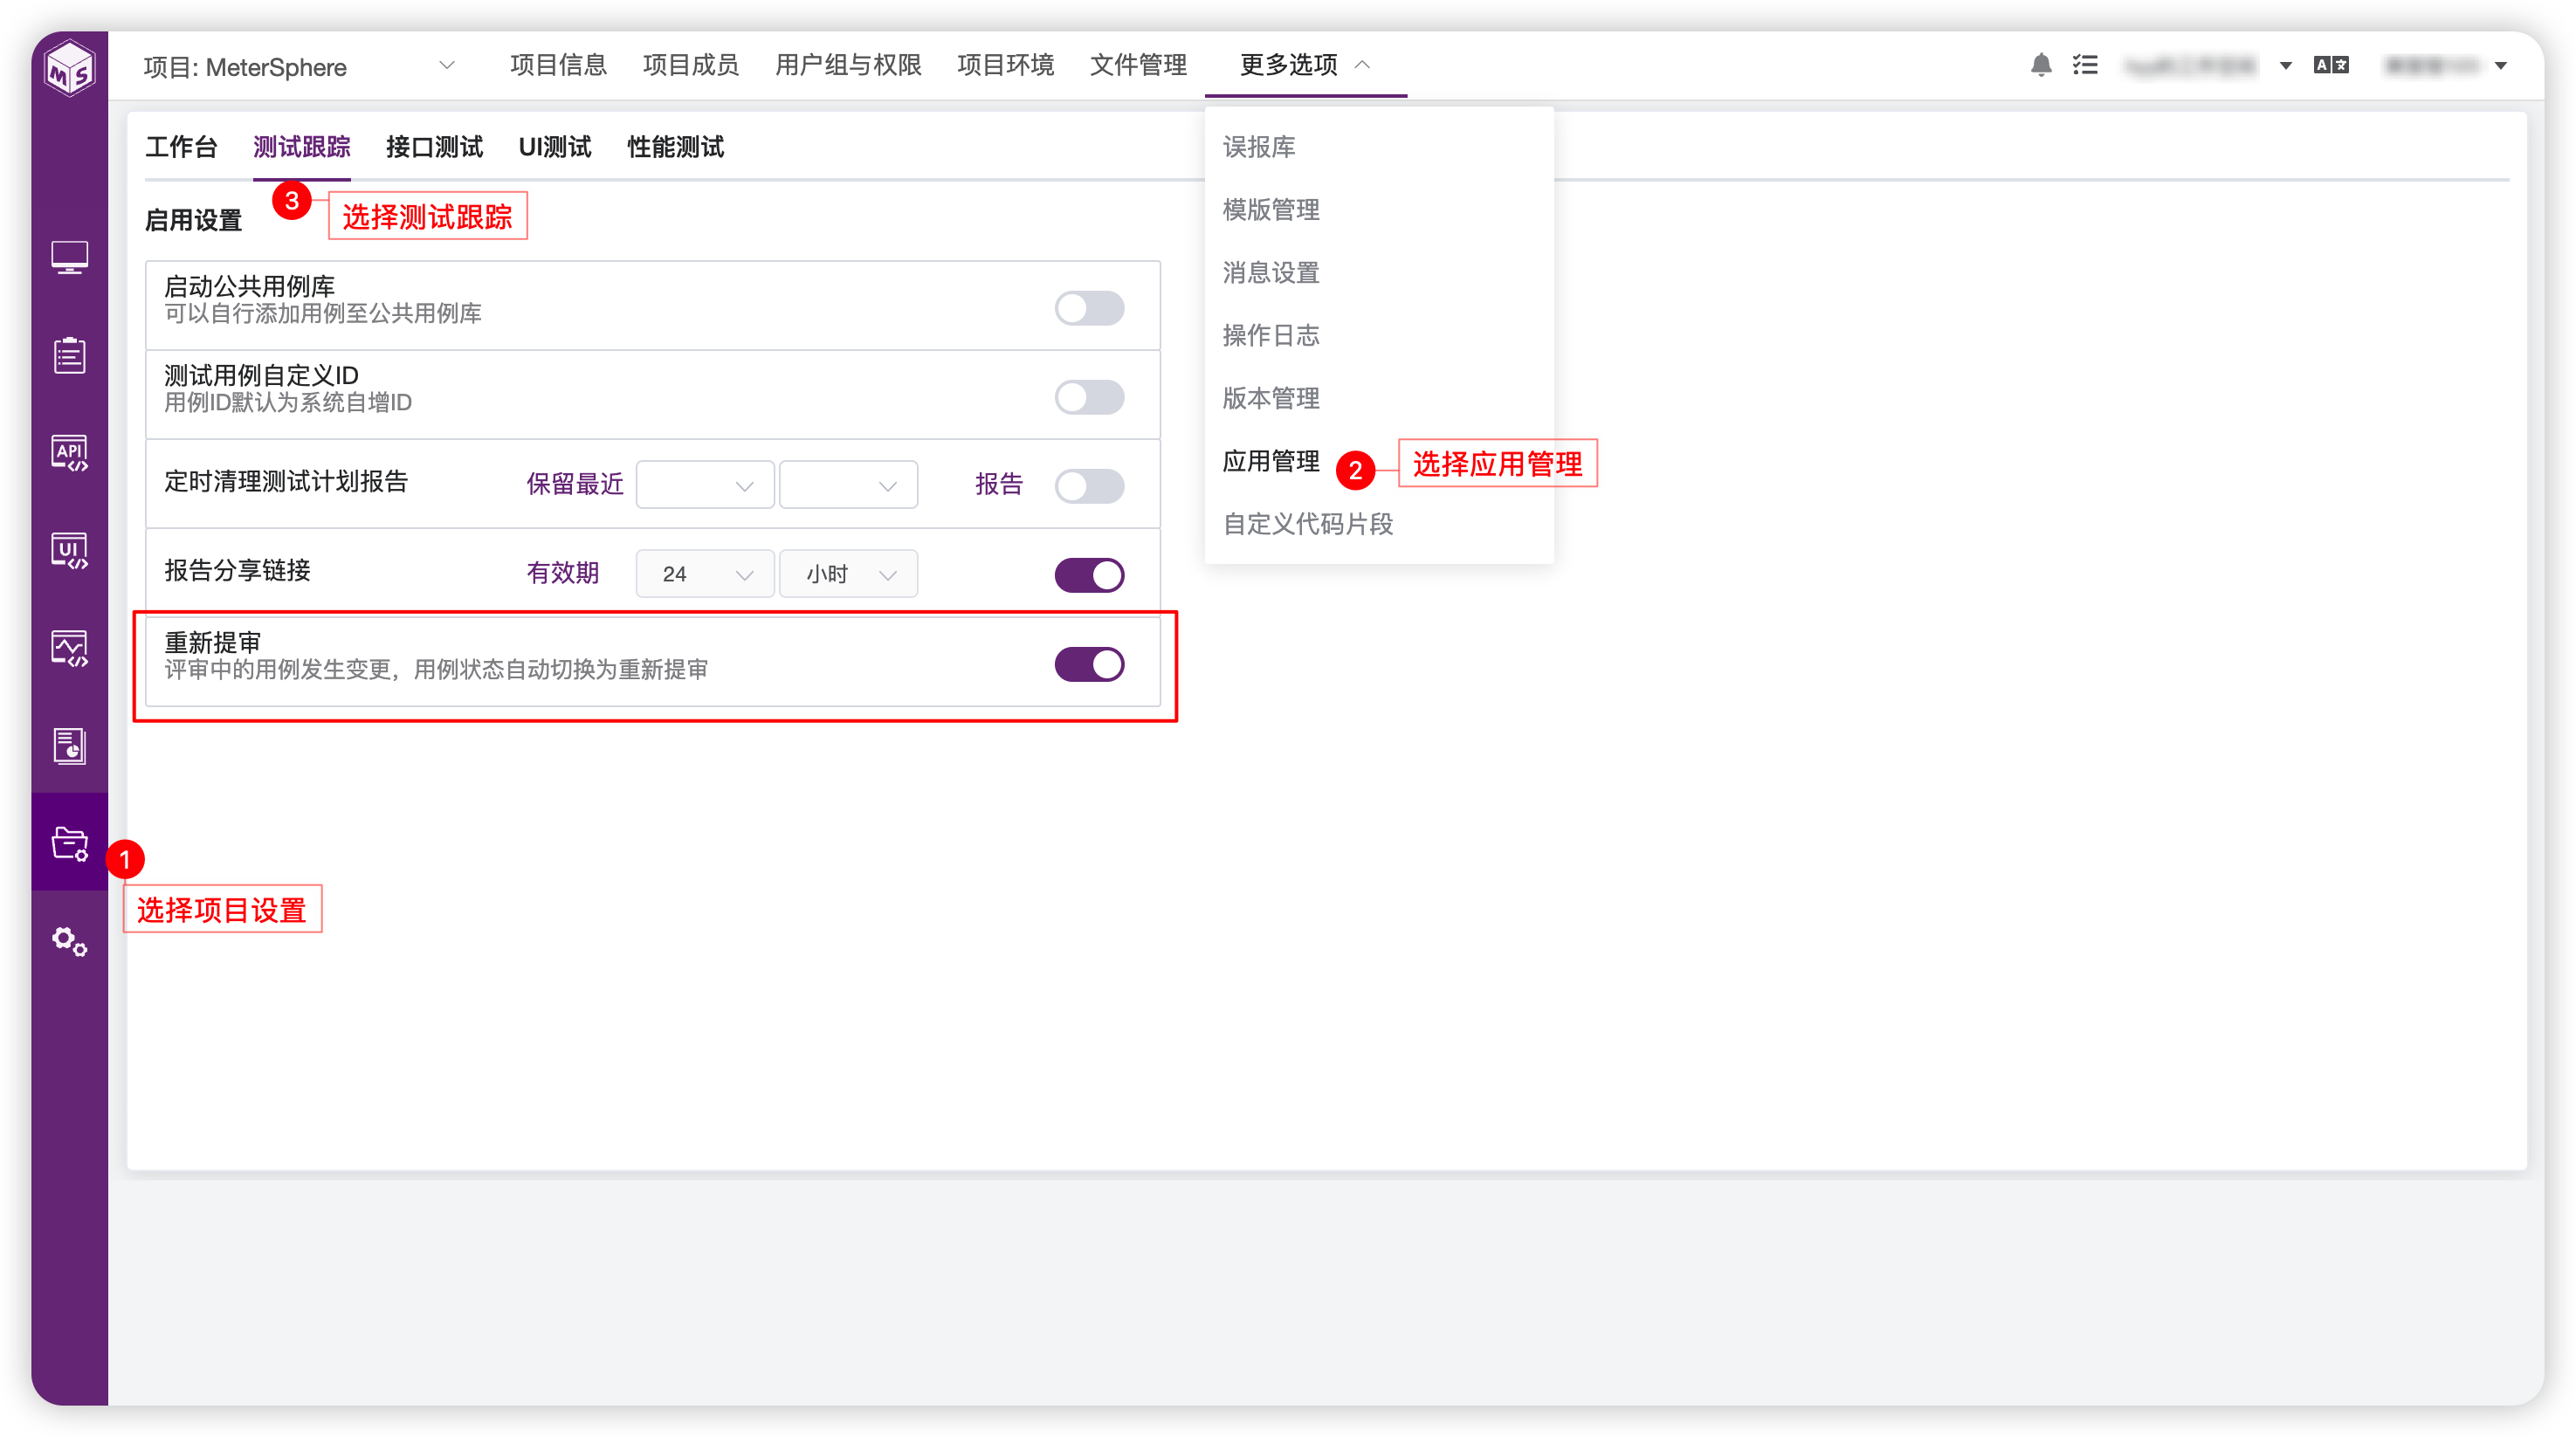Click the notification bell icon
2576x1437 pixels.
[x=2041, y=65]
